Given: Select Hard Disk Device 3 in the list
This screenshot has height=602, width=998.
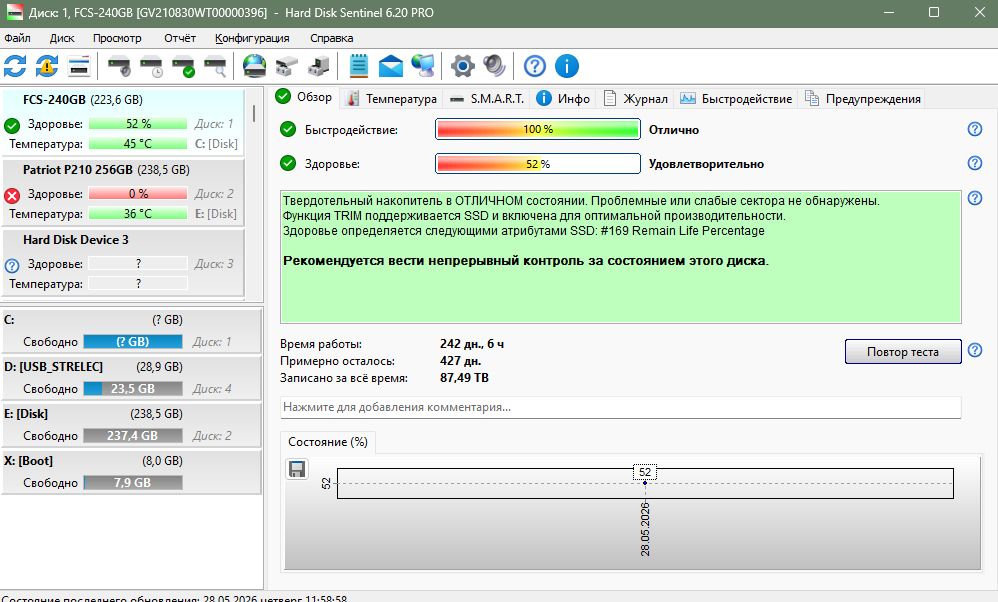Looking at the screenshot, I should pyautogui.click(x=123, y=262).
